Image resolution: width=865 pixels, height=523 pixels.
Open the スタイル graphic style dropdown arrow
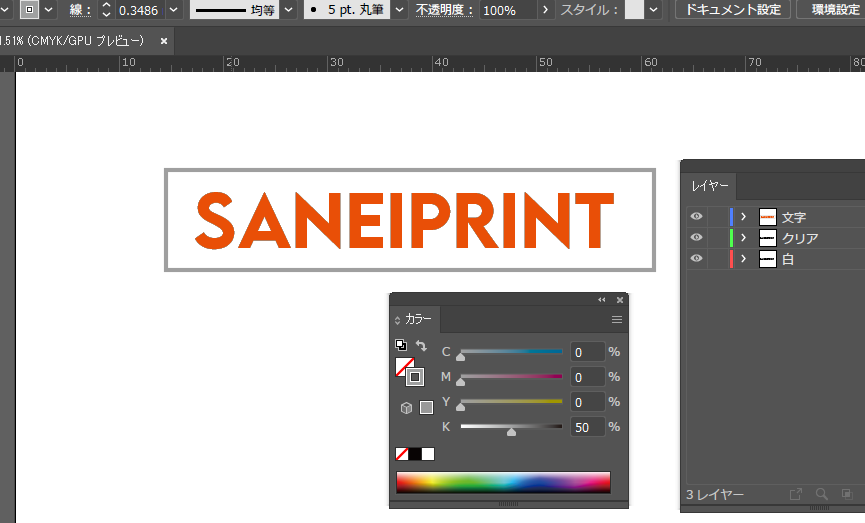pyautogui.click(x=654, y=9)
